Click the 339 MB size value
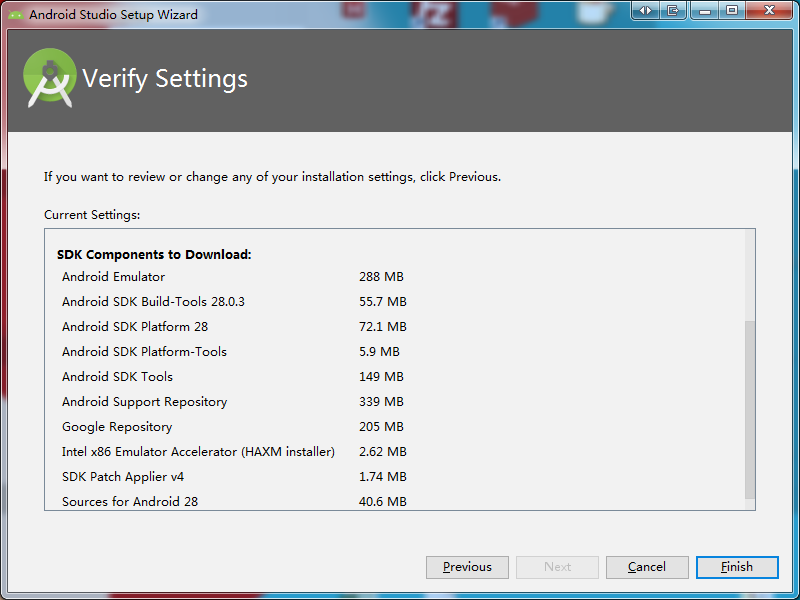This screenshot has width=800, height=600. pos(381,402)
